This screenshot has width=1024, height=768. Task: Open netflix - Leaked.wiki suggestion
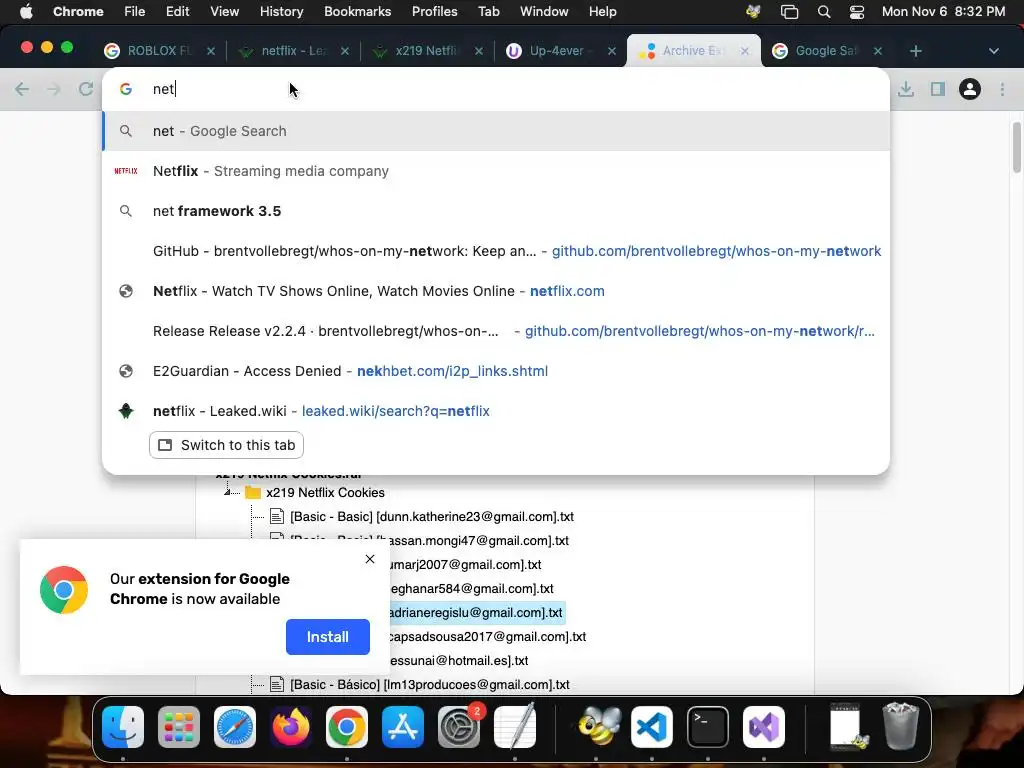pyautogui.click(x=496, y=411)
